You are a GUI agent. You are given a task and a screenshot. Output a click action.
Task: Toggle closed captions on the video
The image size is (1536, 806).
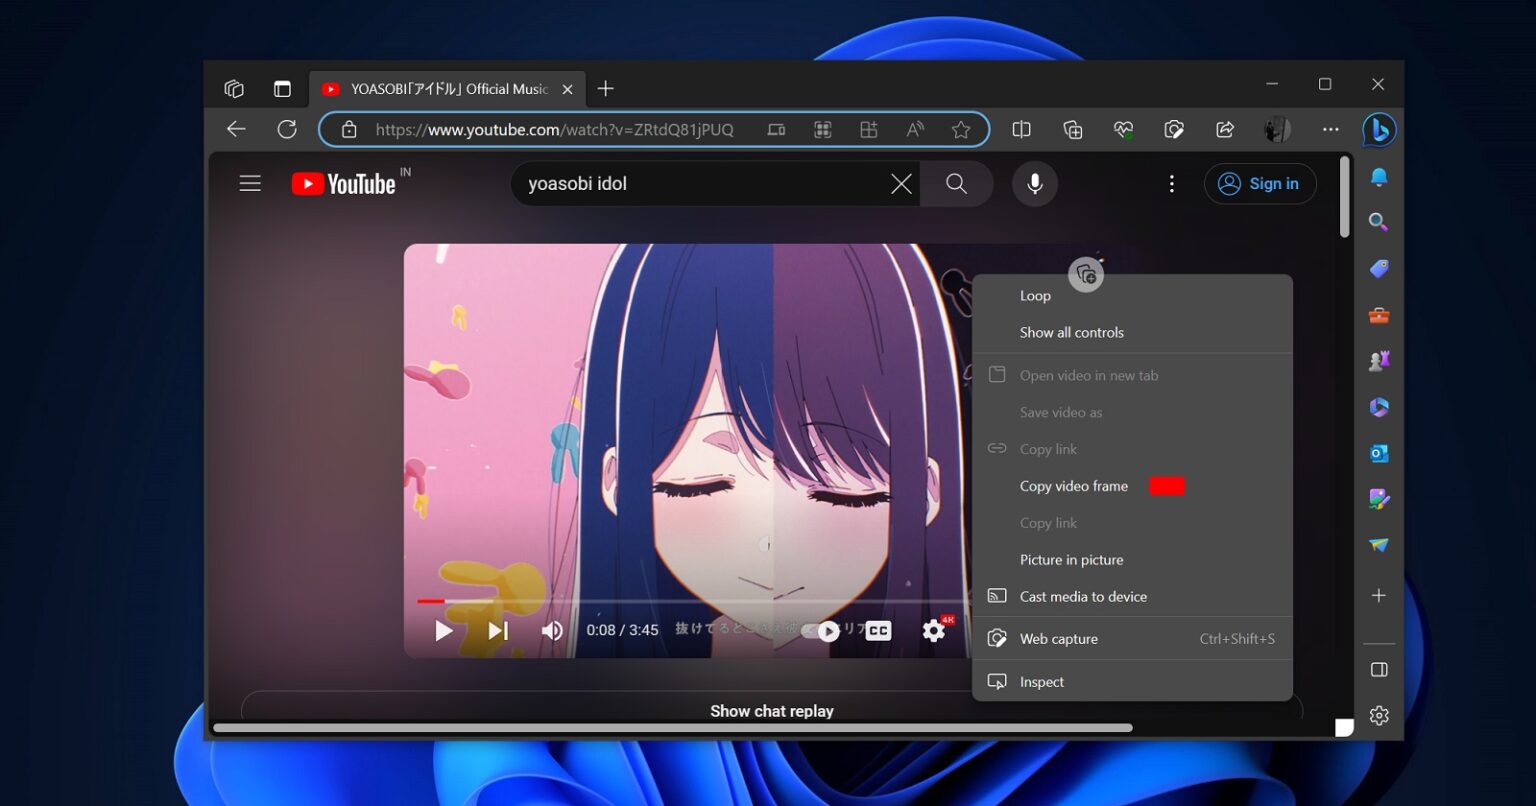(x=878, y=631)
